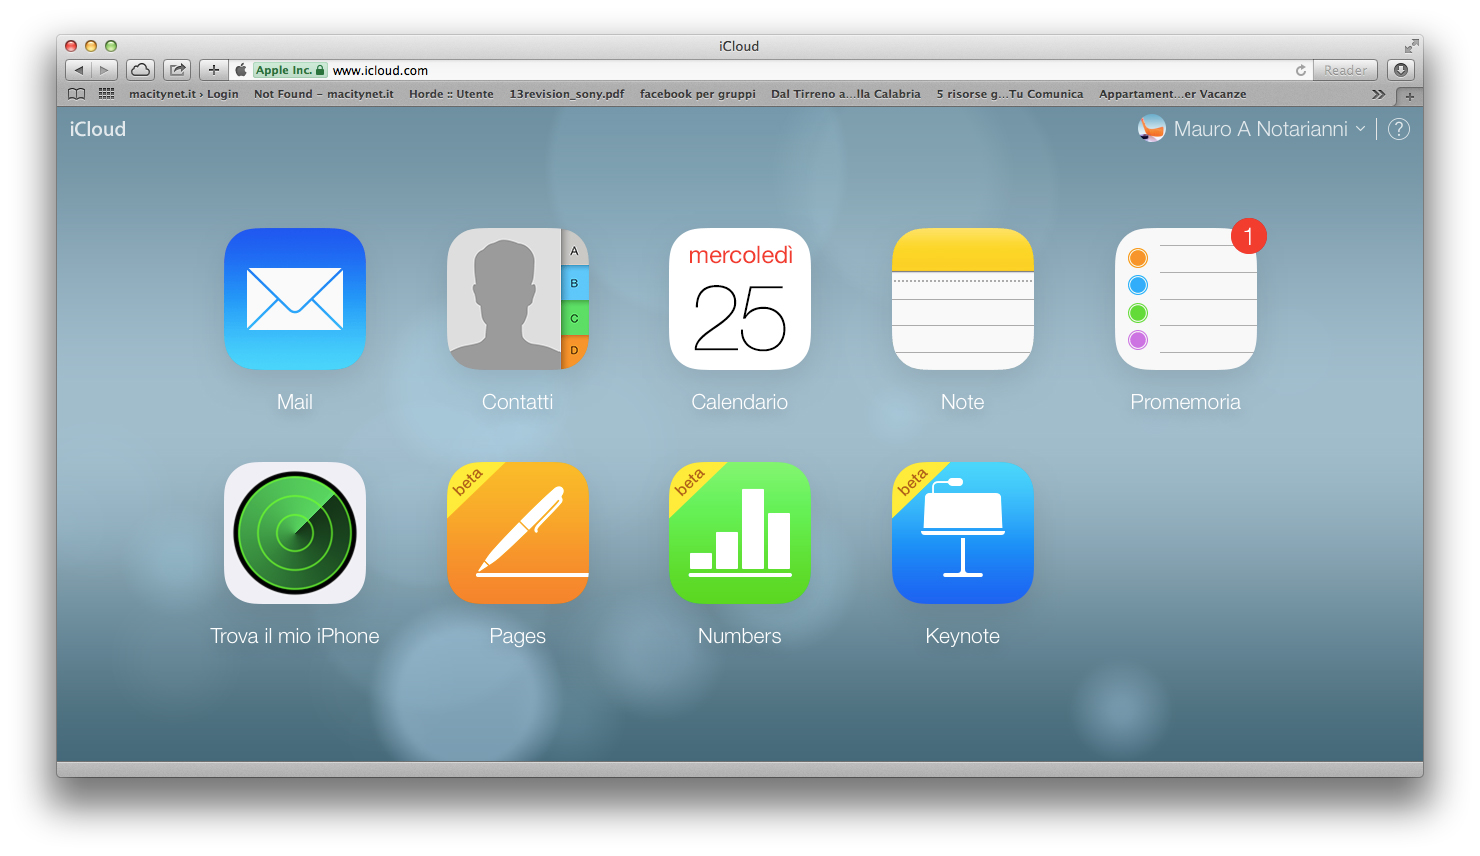This screenshot has height=856, width=1480.
Task: Click the iCloud help question mark icon
Action: pos(1399,129)
